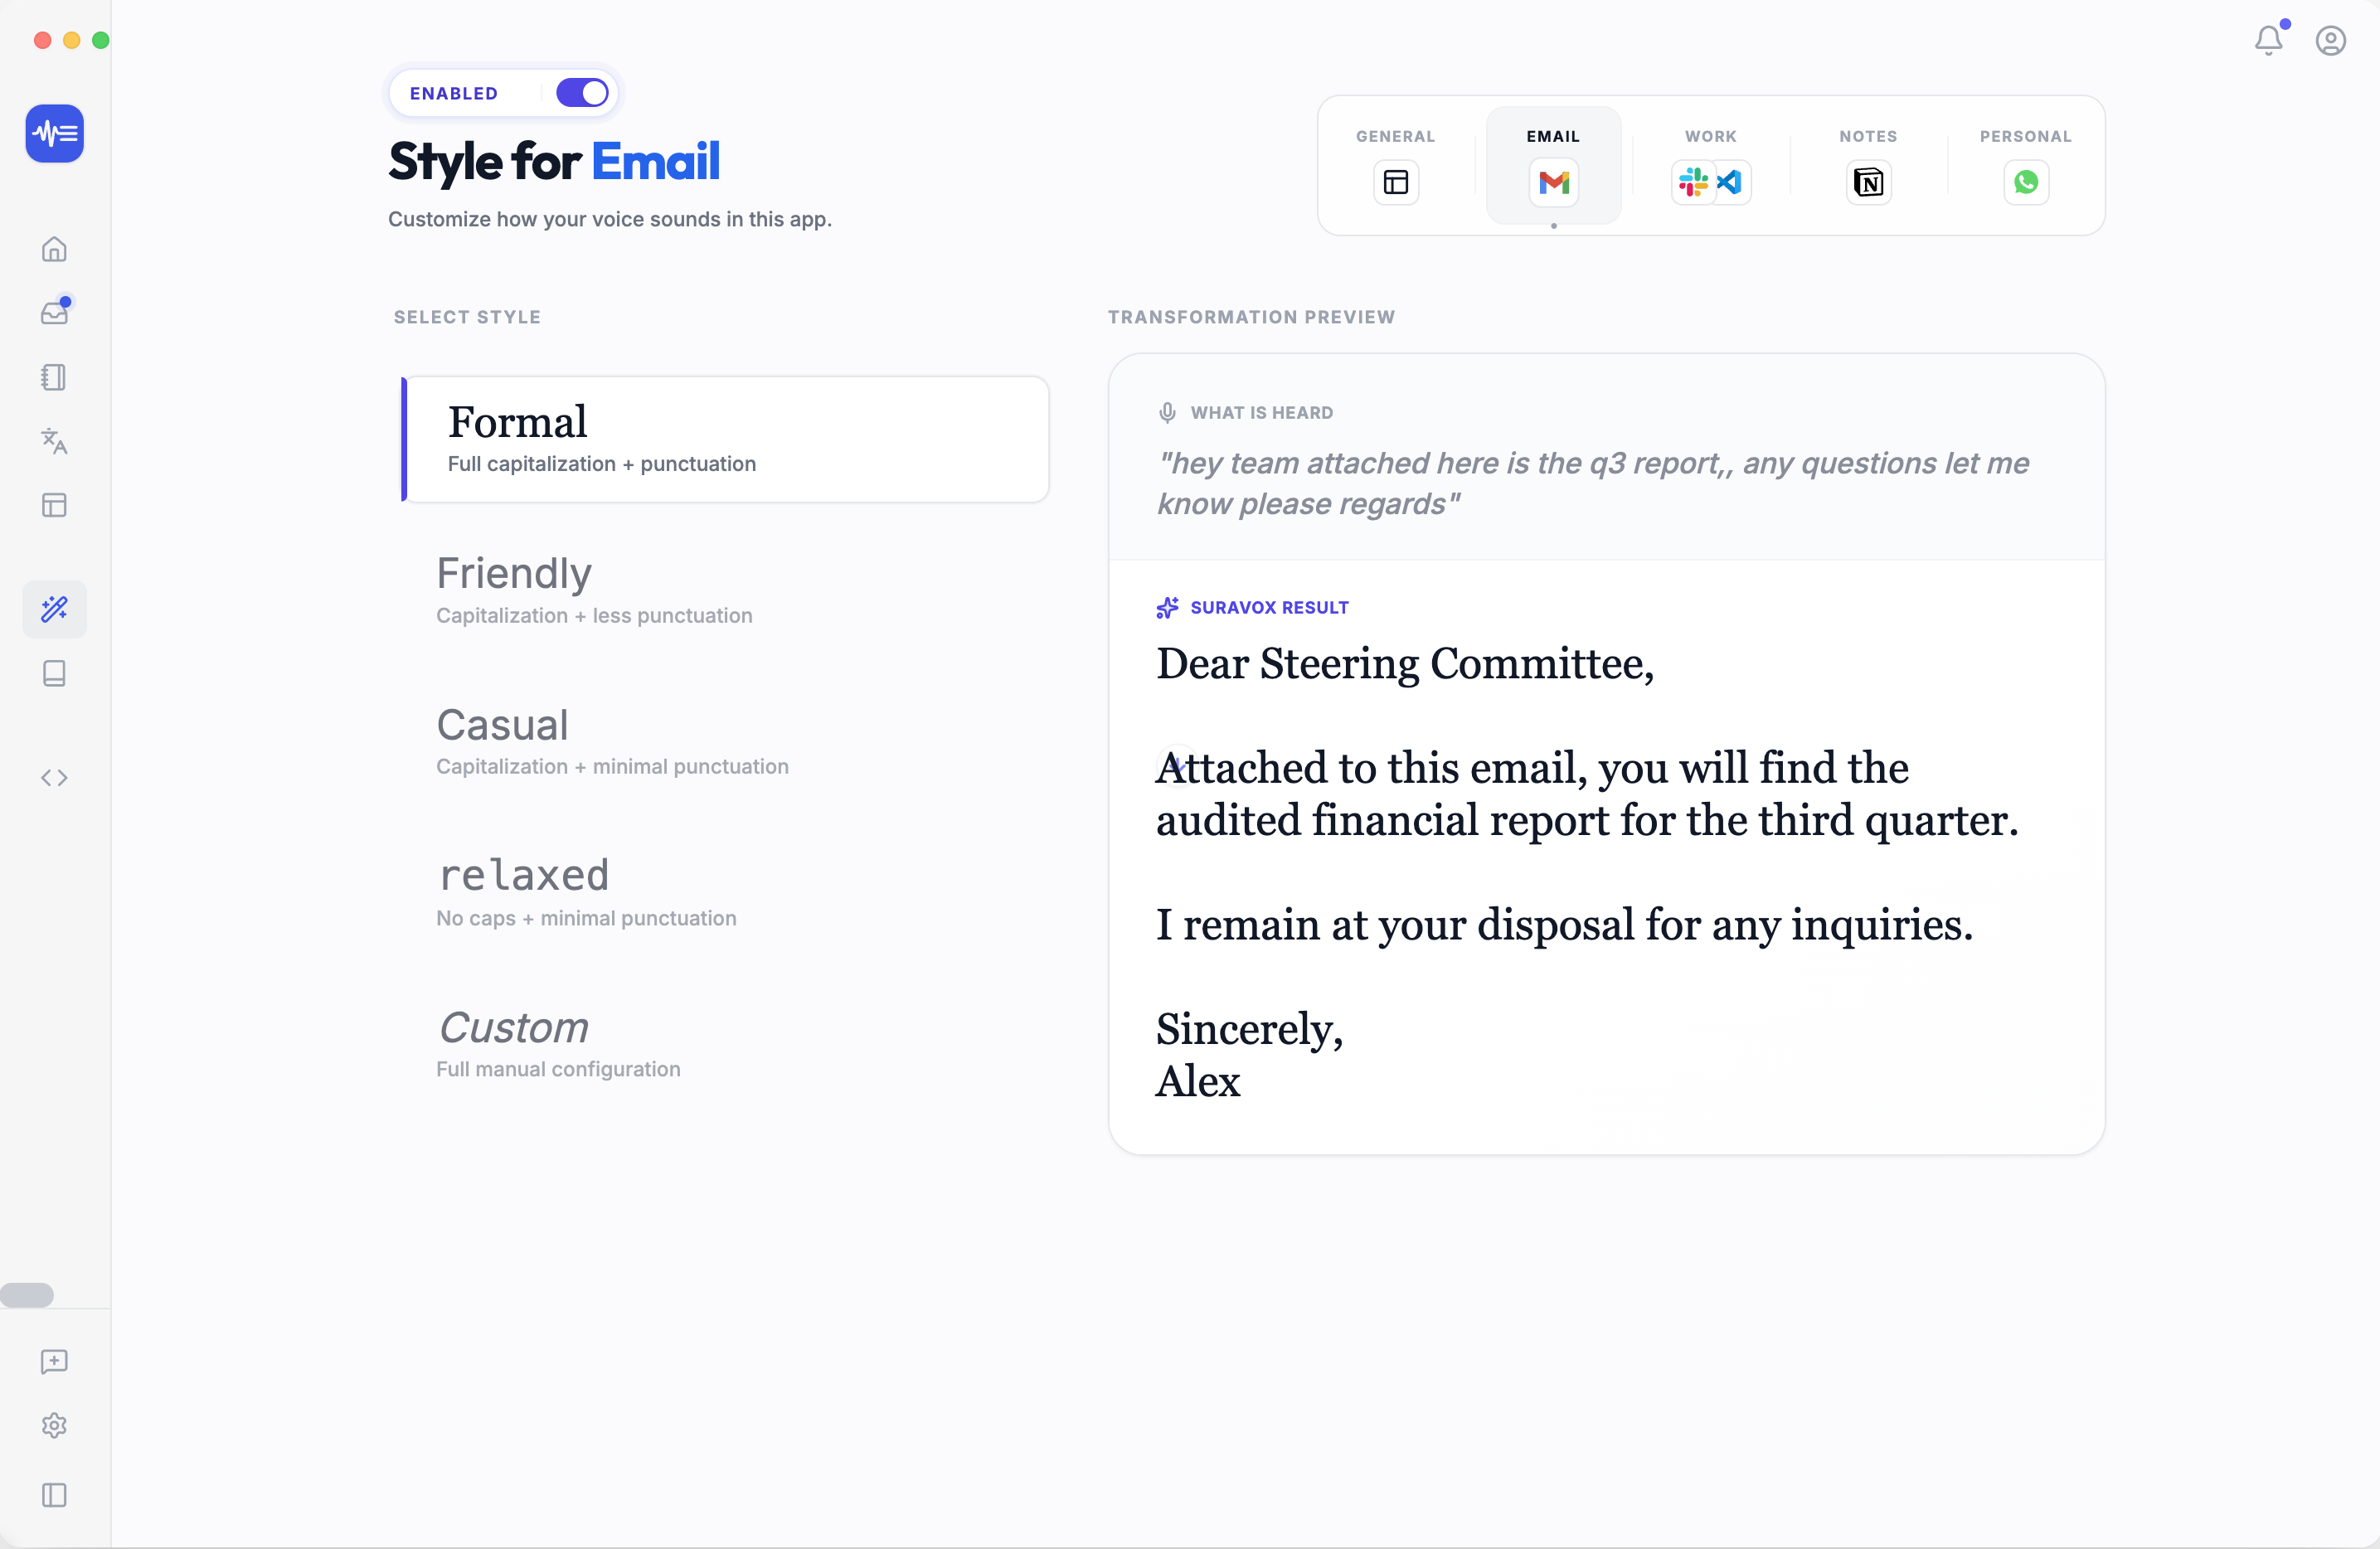
Task: Open the settings gear icon
Action: tap(54, 1425)
